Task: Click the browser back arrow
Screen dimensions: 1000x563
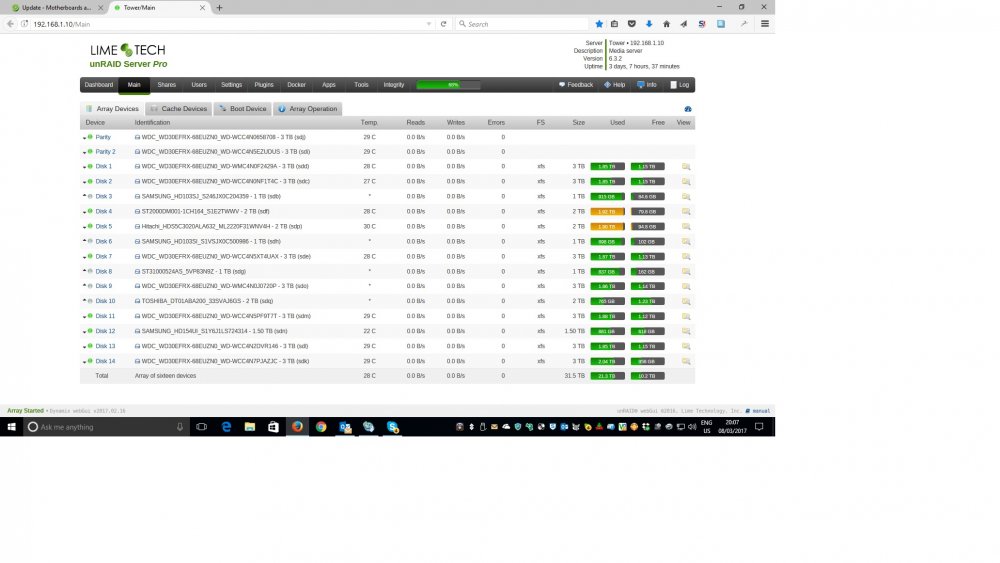Action: pos(10,24)
